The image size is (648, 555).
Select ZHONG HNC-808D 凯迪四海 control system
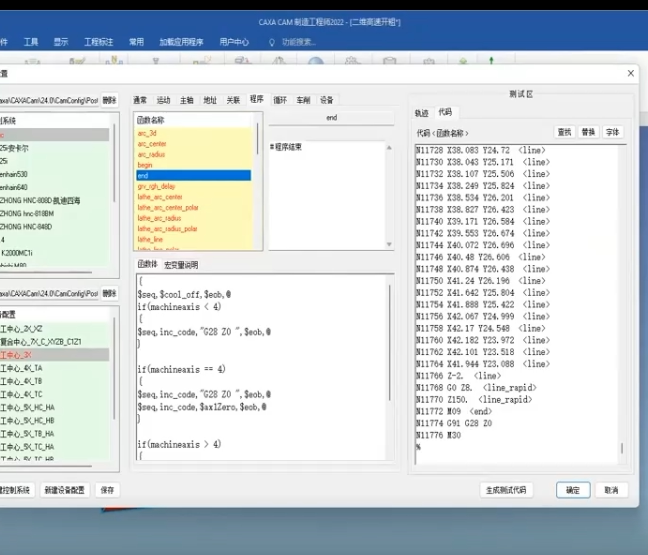pyautogui.click(x=55, y=200)
